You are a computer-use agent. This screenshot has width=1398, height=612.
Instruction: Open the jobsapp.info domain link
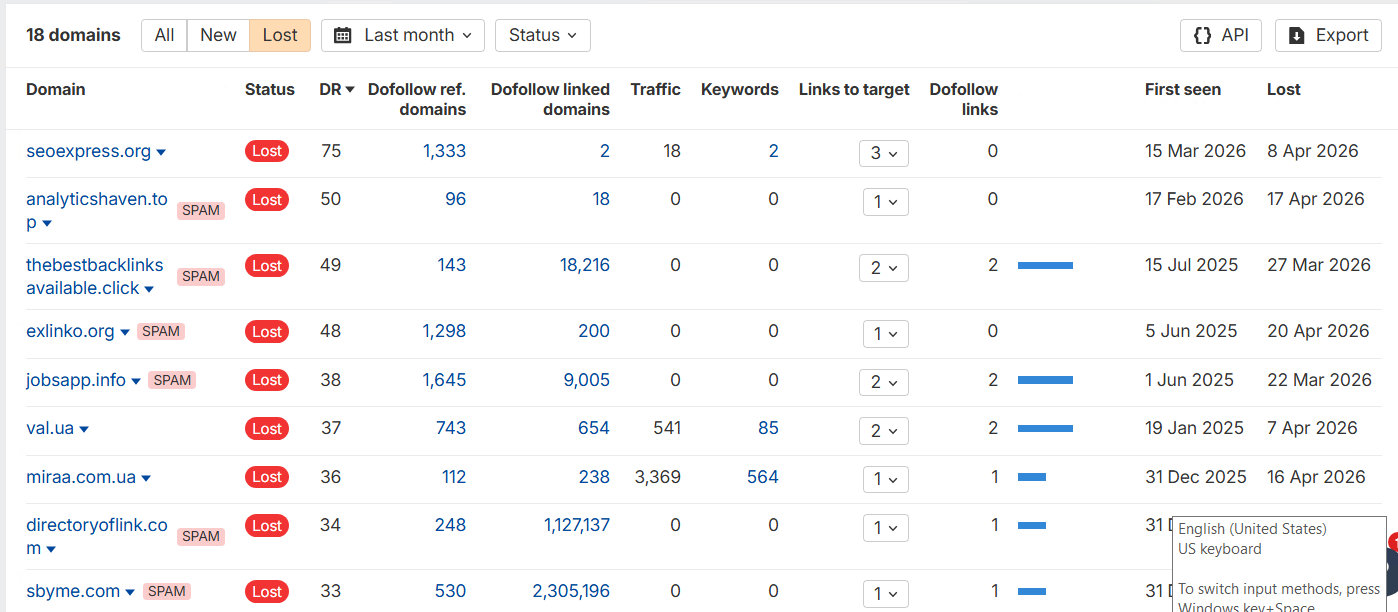pyautogui.click(x=76, y=380)
